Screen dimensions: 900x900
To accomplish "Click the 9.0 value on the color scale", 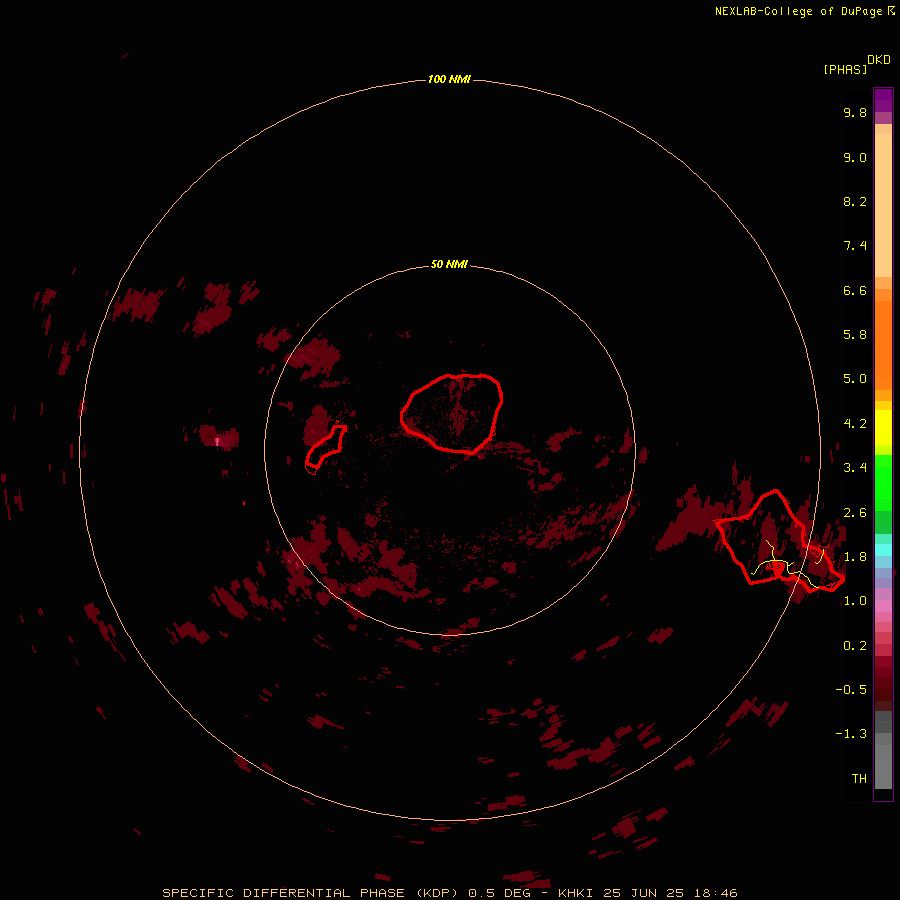I will coord(855,157).
